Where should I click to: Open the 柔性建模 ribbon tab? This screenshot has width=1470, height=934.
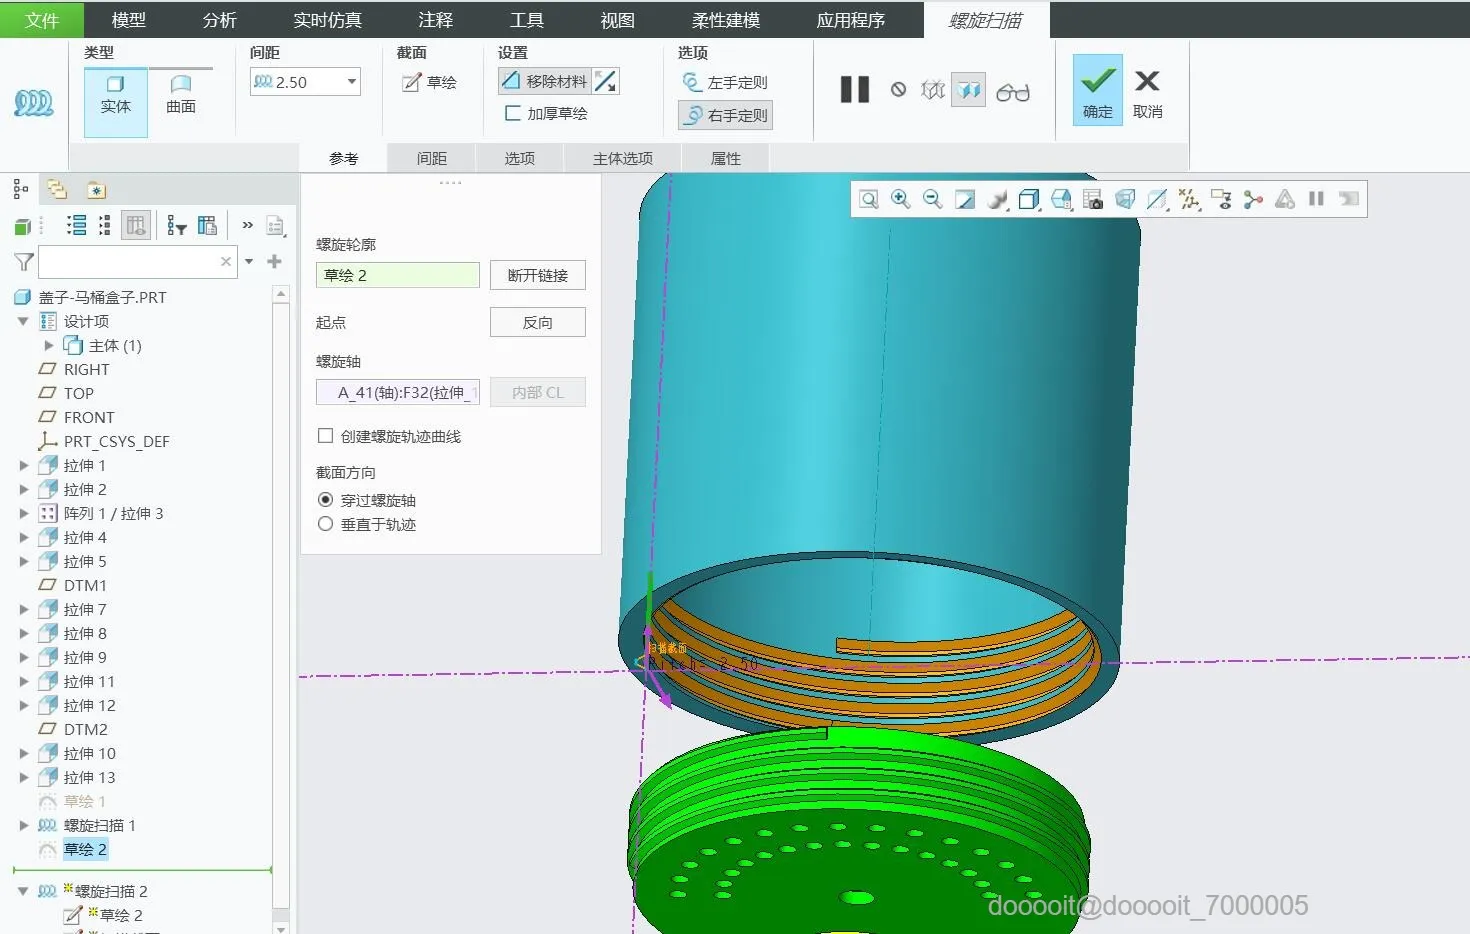point(725,20)
